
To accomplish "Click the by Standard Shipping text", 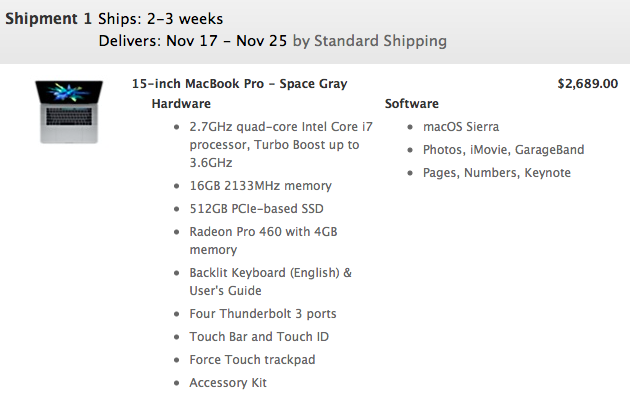I will pos(370,41).
